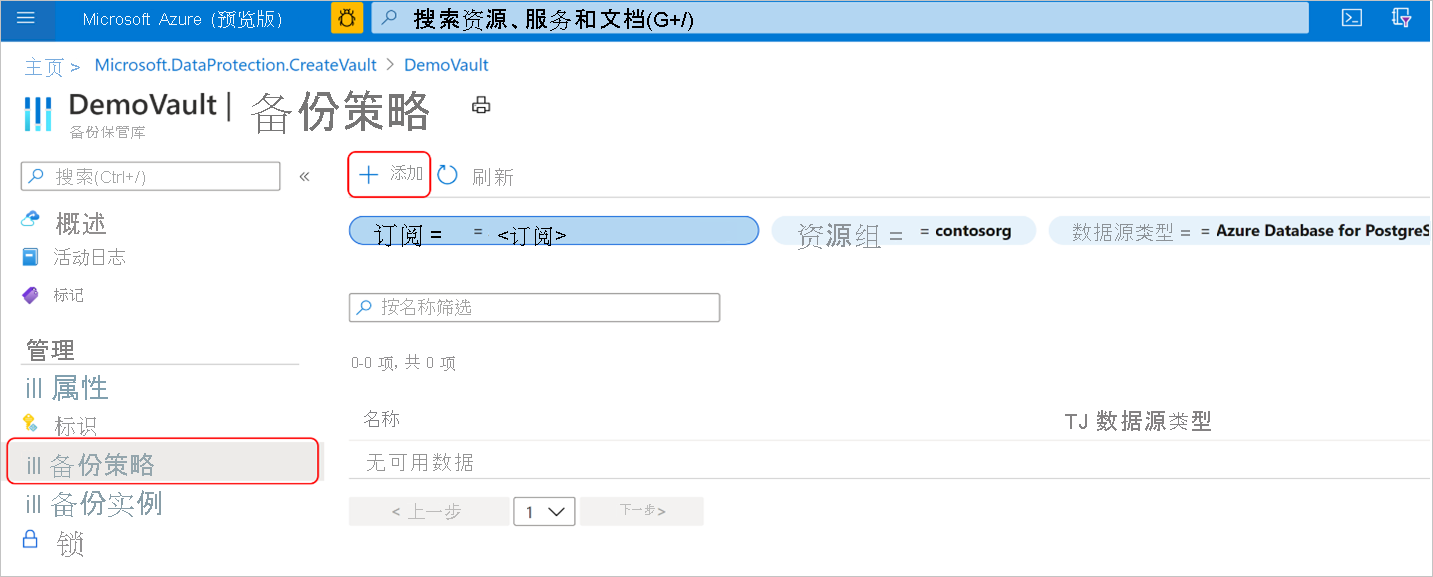Click the Backup instances bars icon

(34, 504)
